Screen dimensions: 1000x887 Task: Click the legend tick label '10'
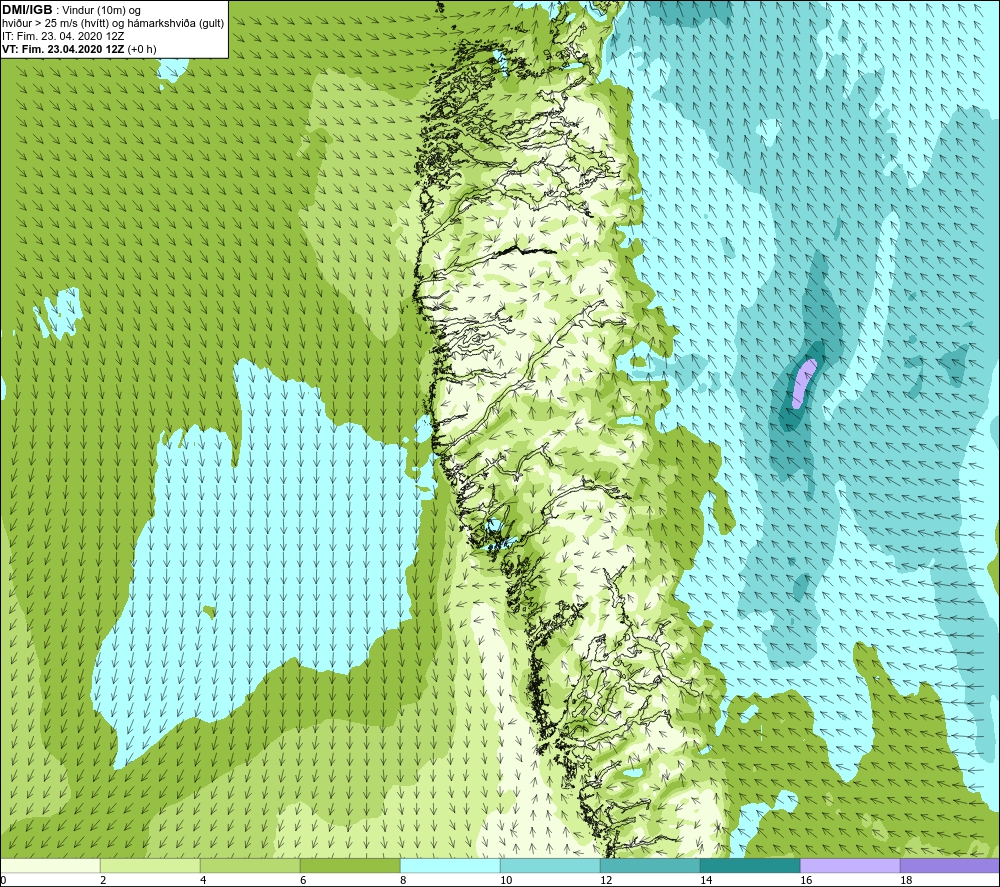(x=506, y=881)
